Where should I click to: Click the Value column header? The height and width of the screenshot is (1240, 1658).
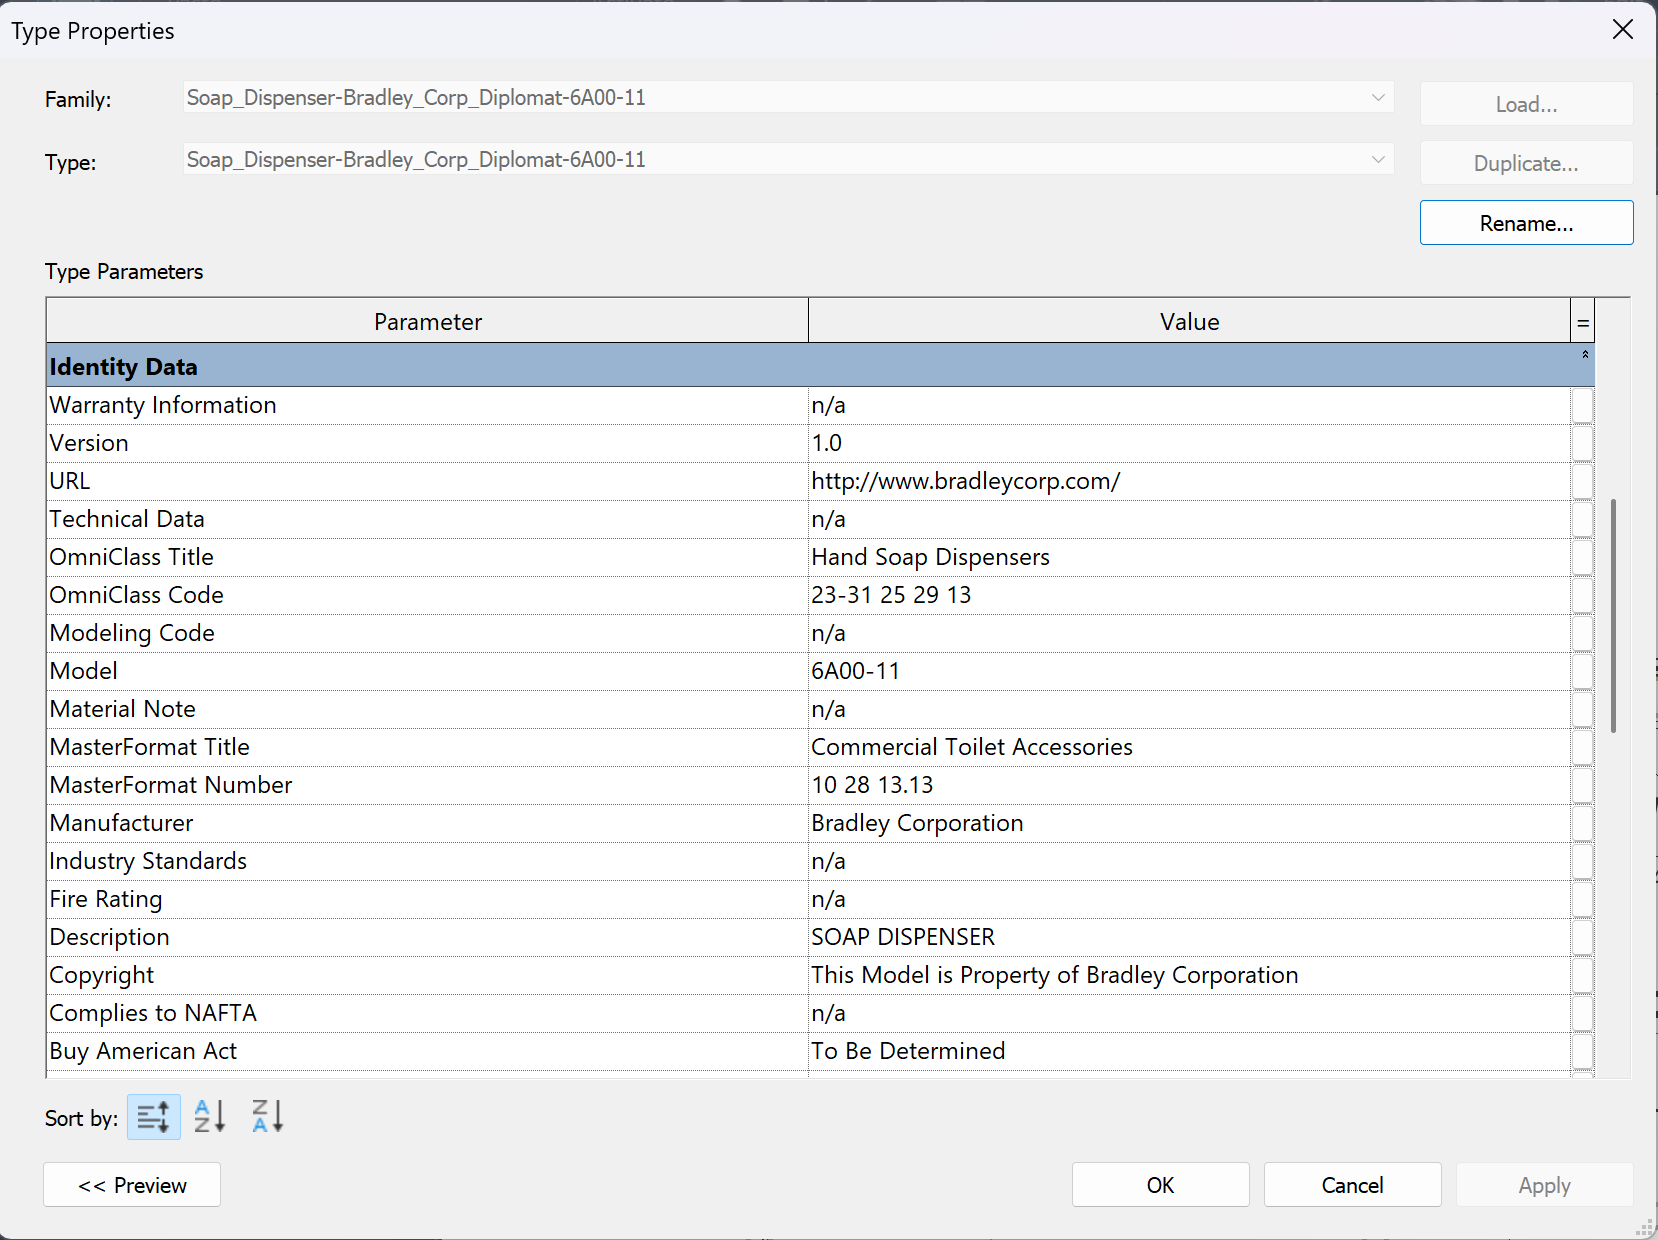1189,322
